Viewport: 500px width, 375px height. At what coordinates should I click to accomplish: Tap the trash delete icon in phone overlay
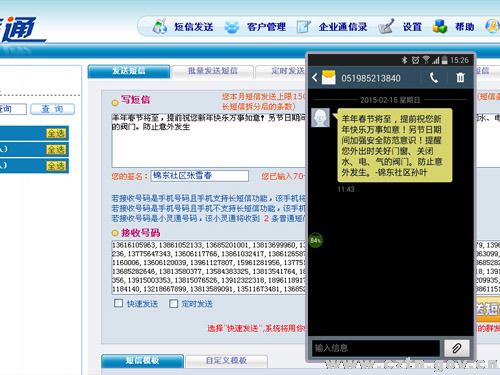460,77
